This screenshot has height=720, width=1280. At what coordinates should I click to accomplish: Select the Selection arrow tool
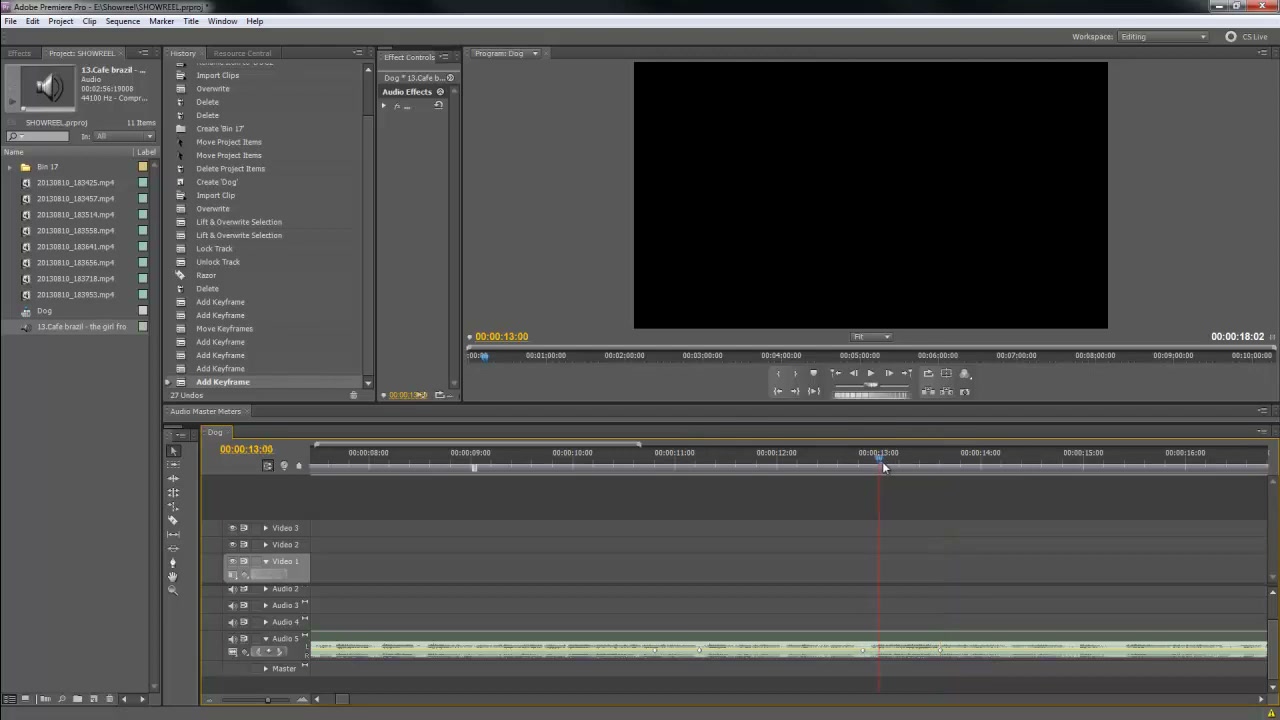pyautogui.click(x=173, y=451)
